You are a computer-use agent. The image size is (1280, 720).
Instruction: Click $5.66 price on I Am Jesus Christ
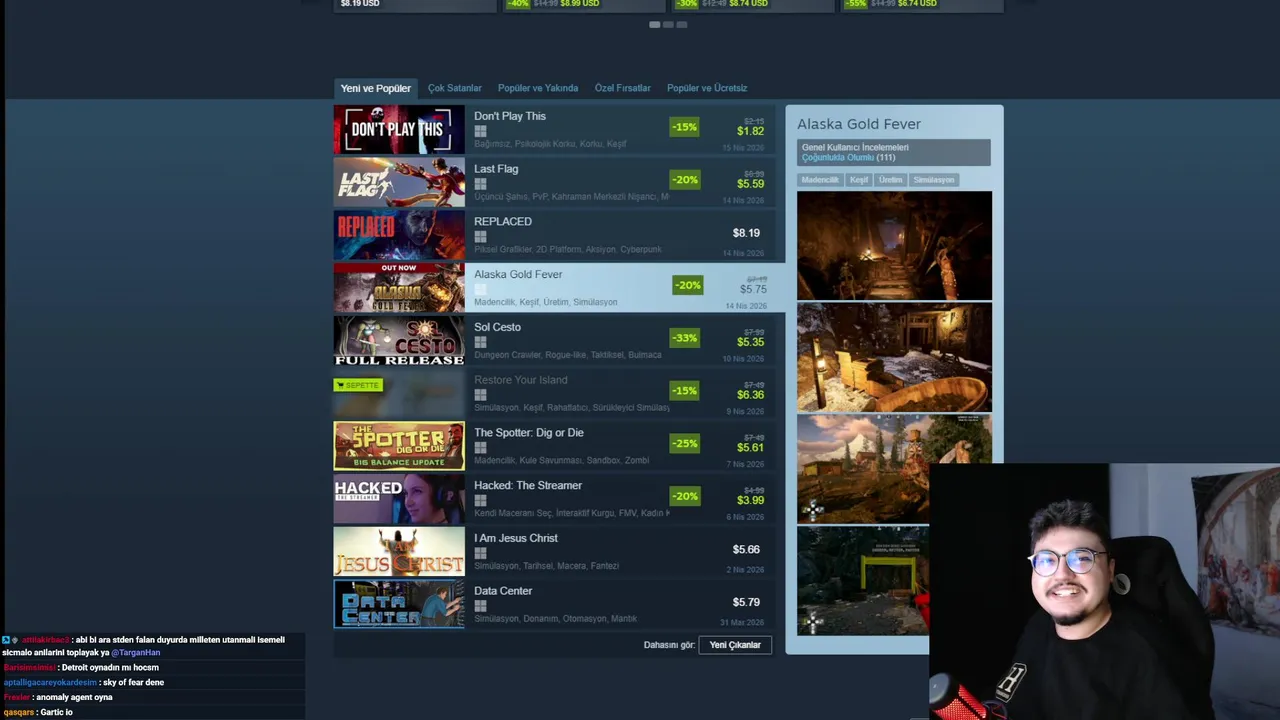[746, 549]
